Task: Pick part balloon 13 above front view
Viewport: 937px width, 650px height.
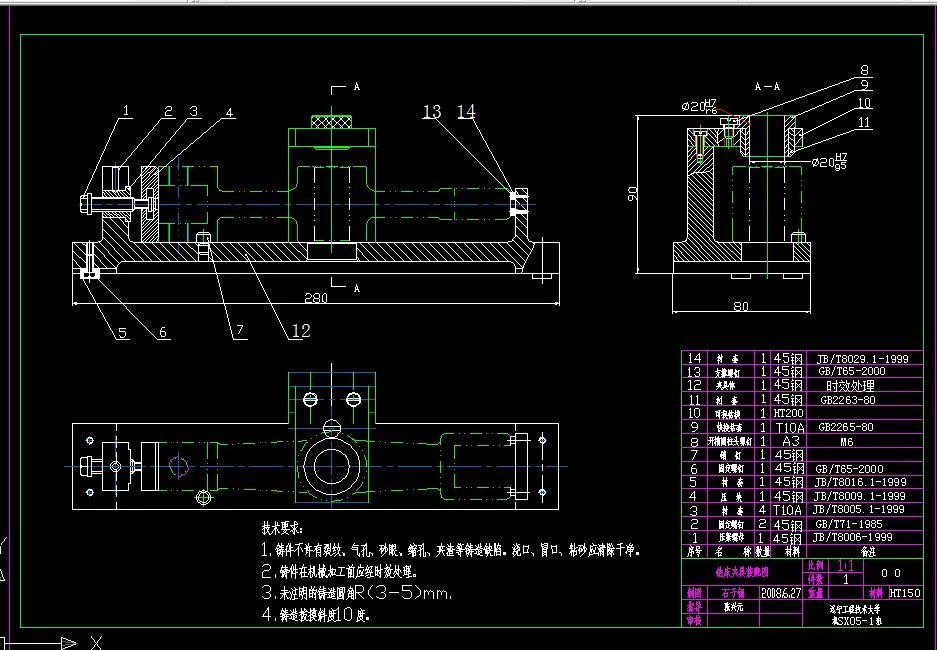Action: (x=432, y=112)
